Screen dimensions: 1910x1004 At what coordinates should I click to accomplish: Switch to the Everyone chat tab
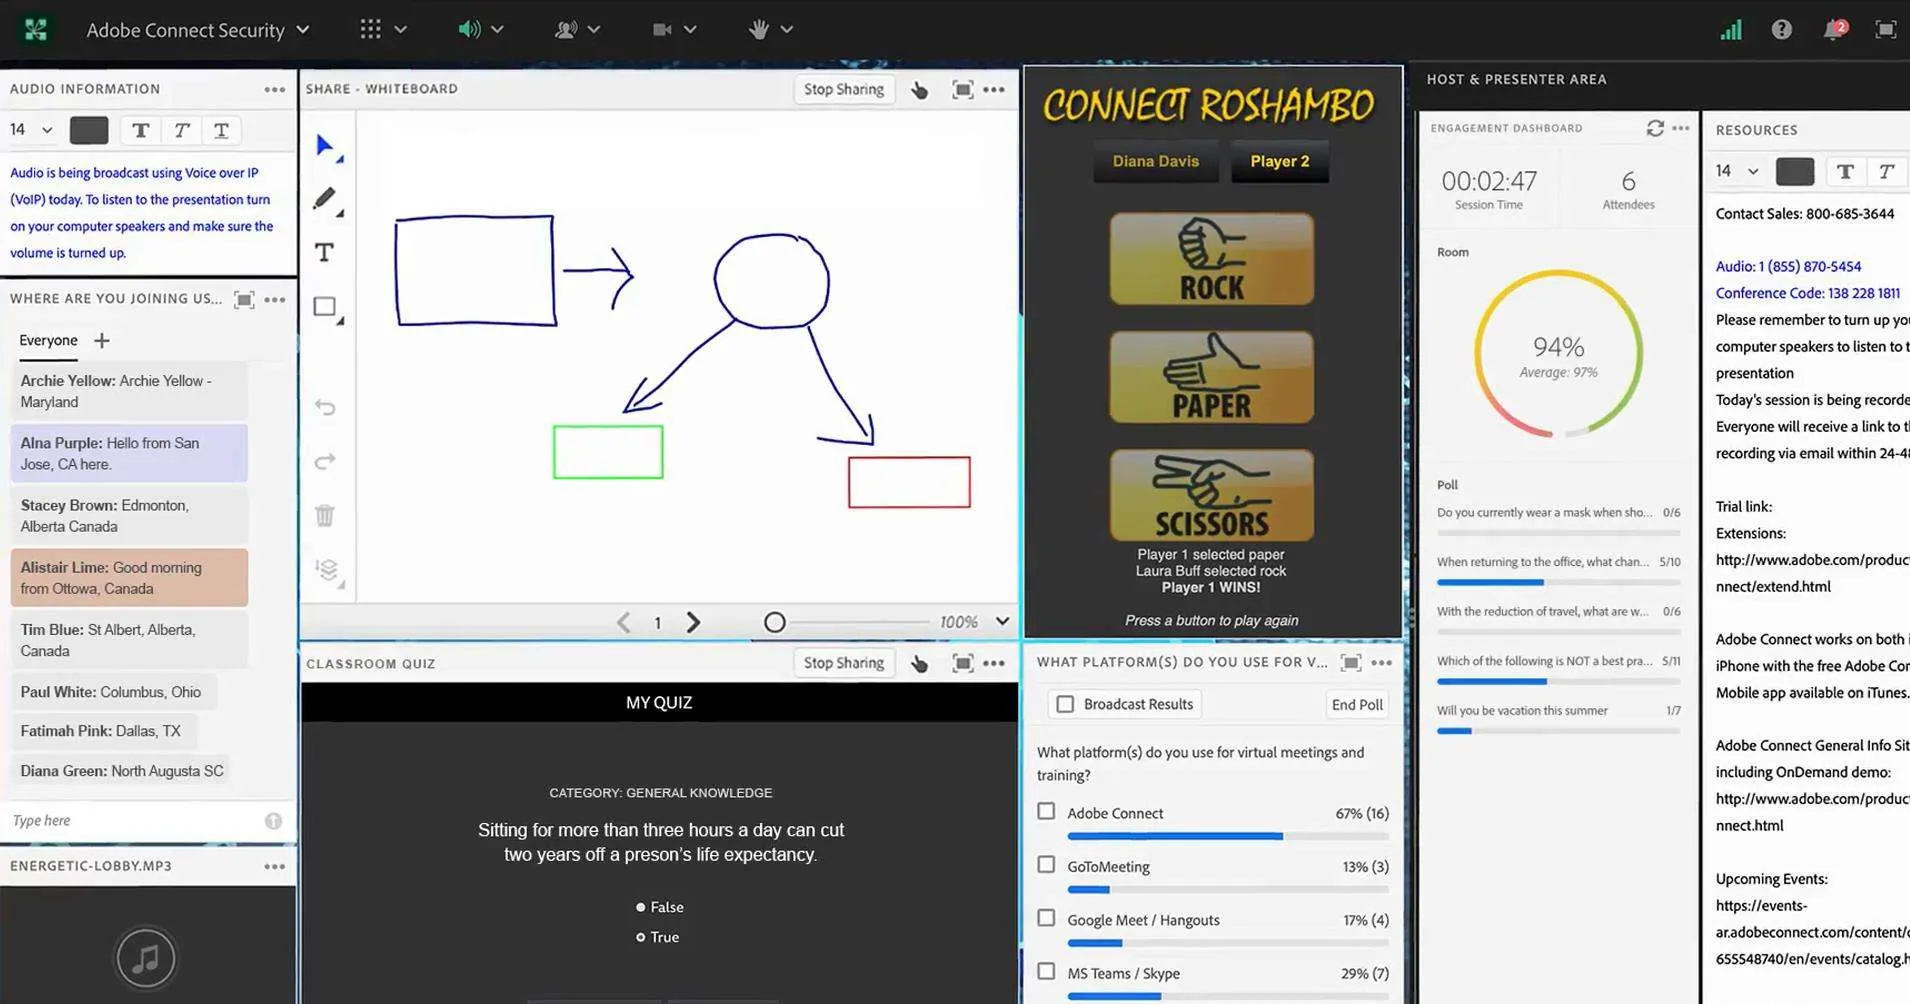pyautogui.click(x=48, y=340)
